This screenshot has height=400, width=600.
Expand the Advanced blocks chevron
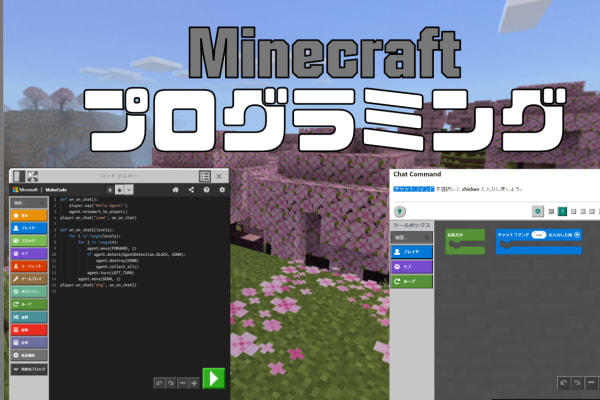coord(29,369)
